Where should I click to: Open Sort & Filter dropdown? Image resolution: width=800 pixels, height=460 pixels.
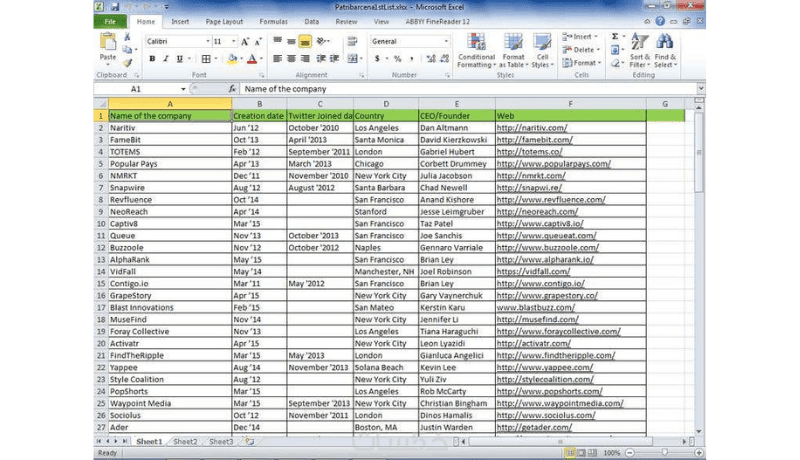point(639,50)
